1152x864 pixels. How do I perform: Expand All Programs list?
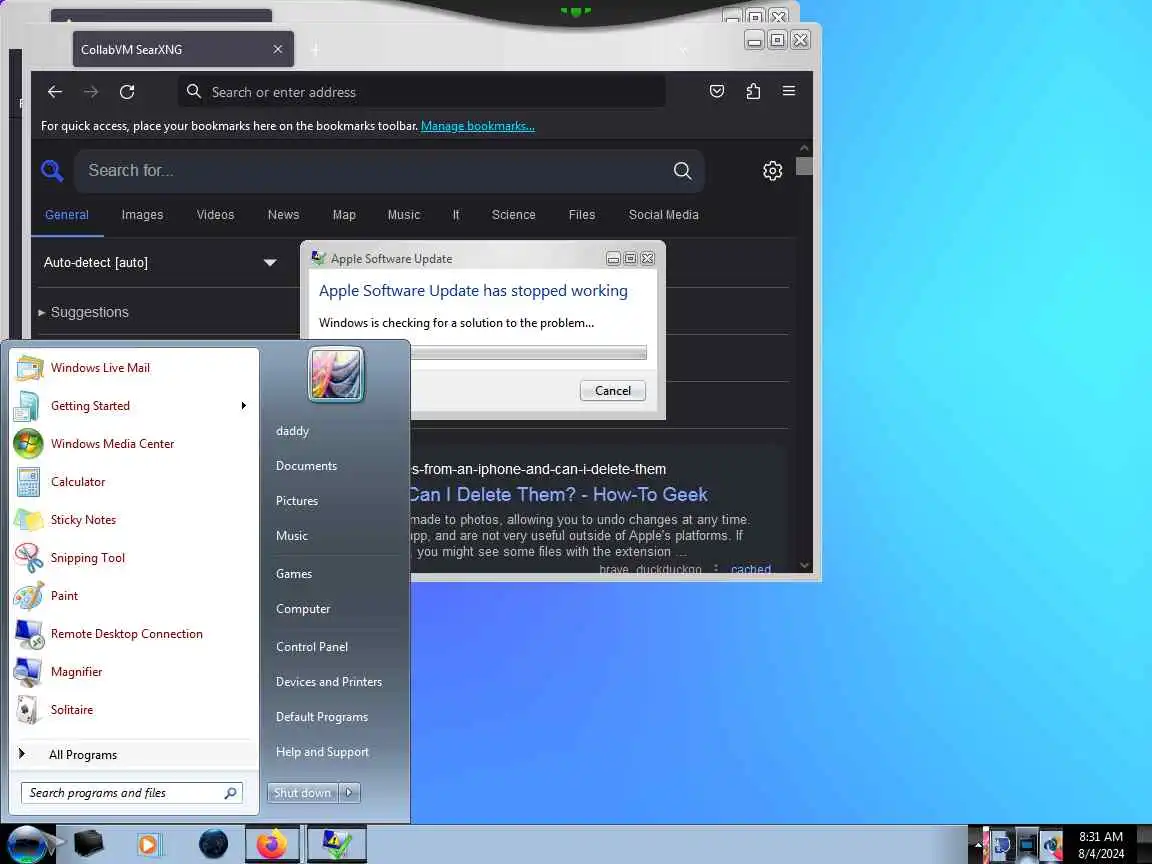[134, 755]
